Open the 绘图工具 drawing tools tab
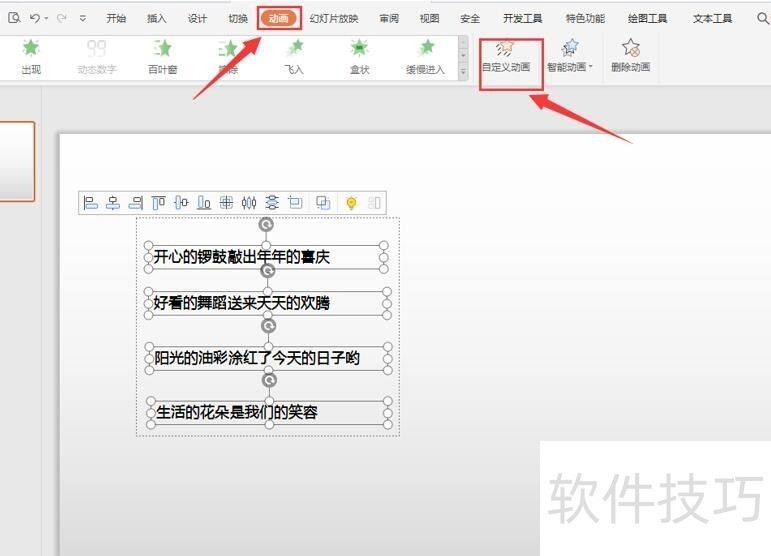 tap(648, 19)
